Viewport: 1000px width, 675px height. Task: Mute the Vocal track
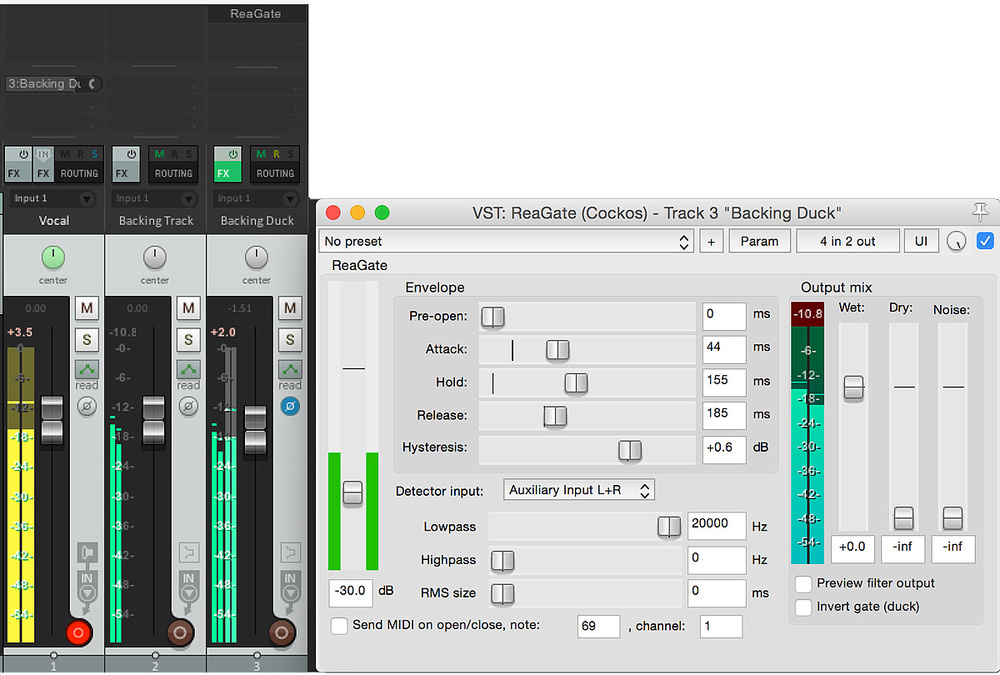(x=87, y=308)
